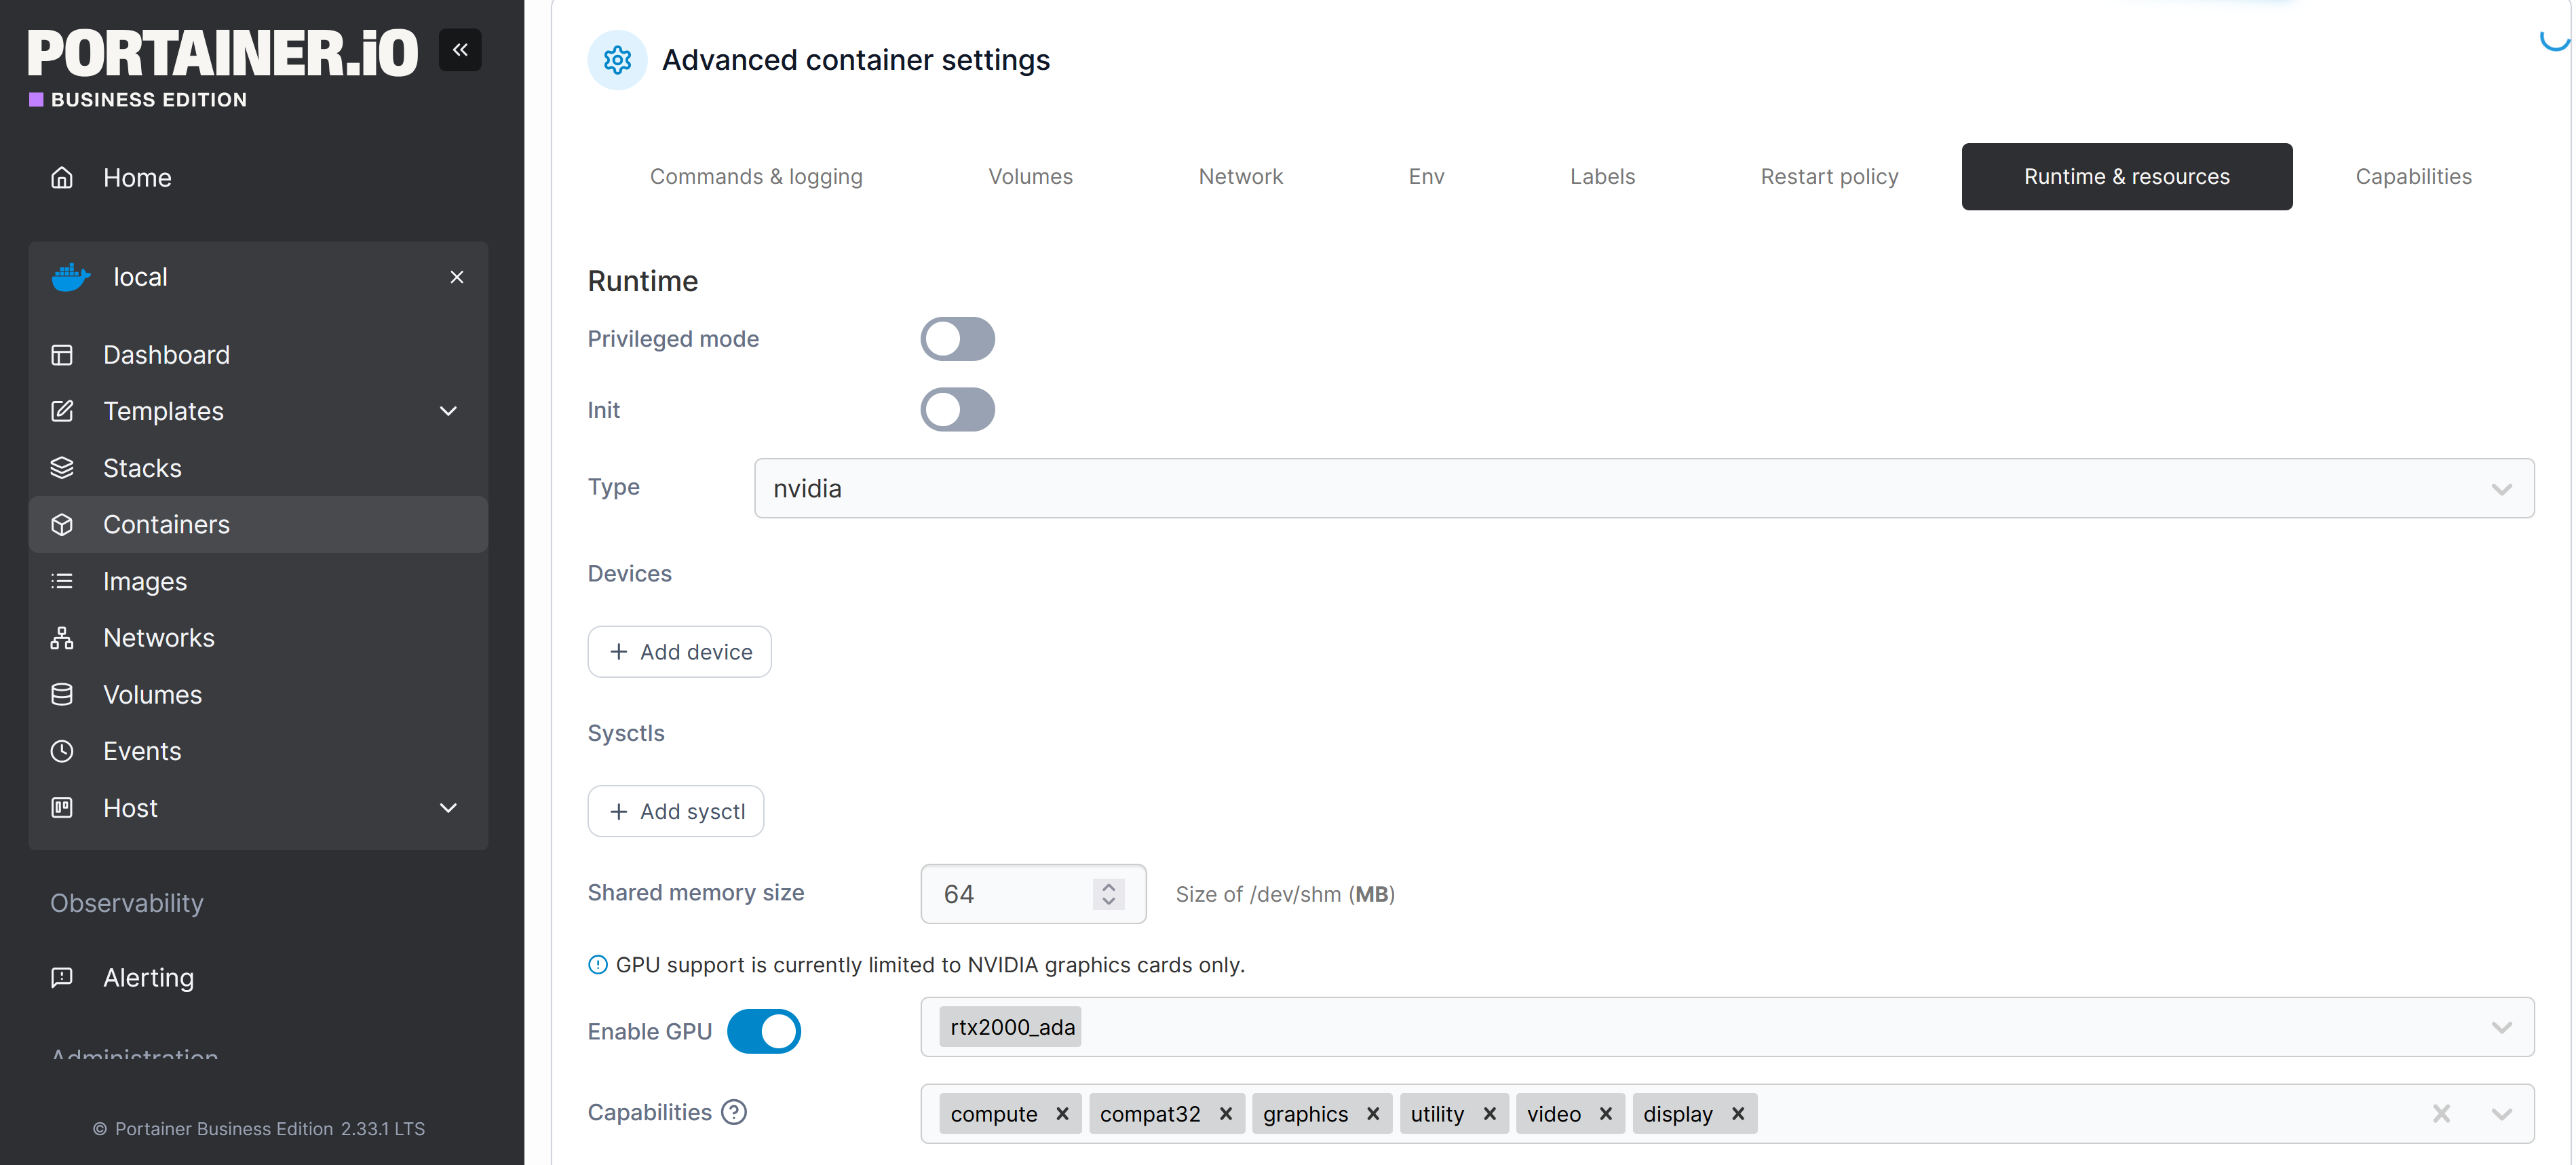Image resolution: width=2576 pixels, height=1165 pixels.
Task: Click the Alerting message icon
Action: pos(62,977)
